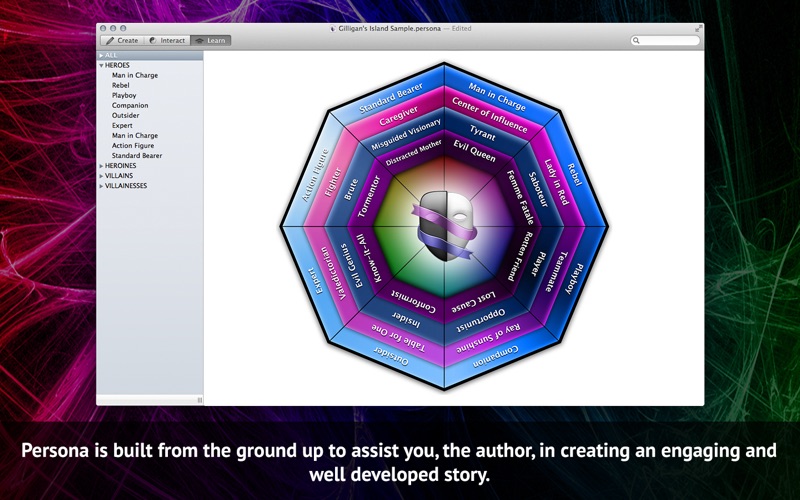
Task: Click the pink Caregiver wheel segment
Action: pyautogui.click(x=400, y=117)
